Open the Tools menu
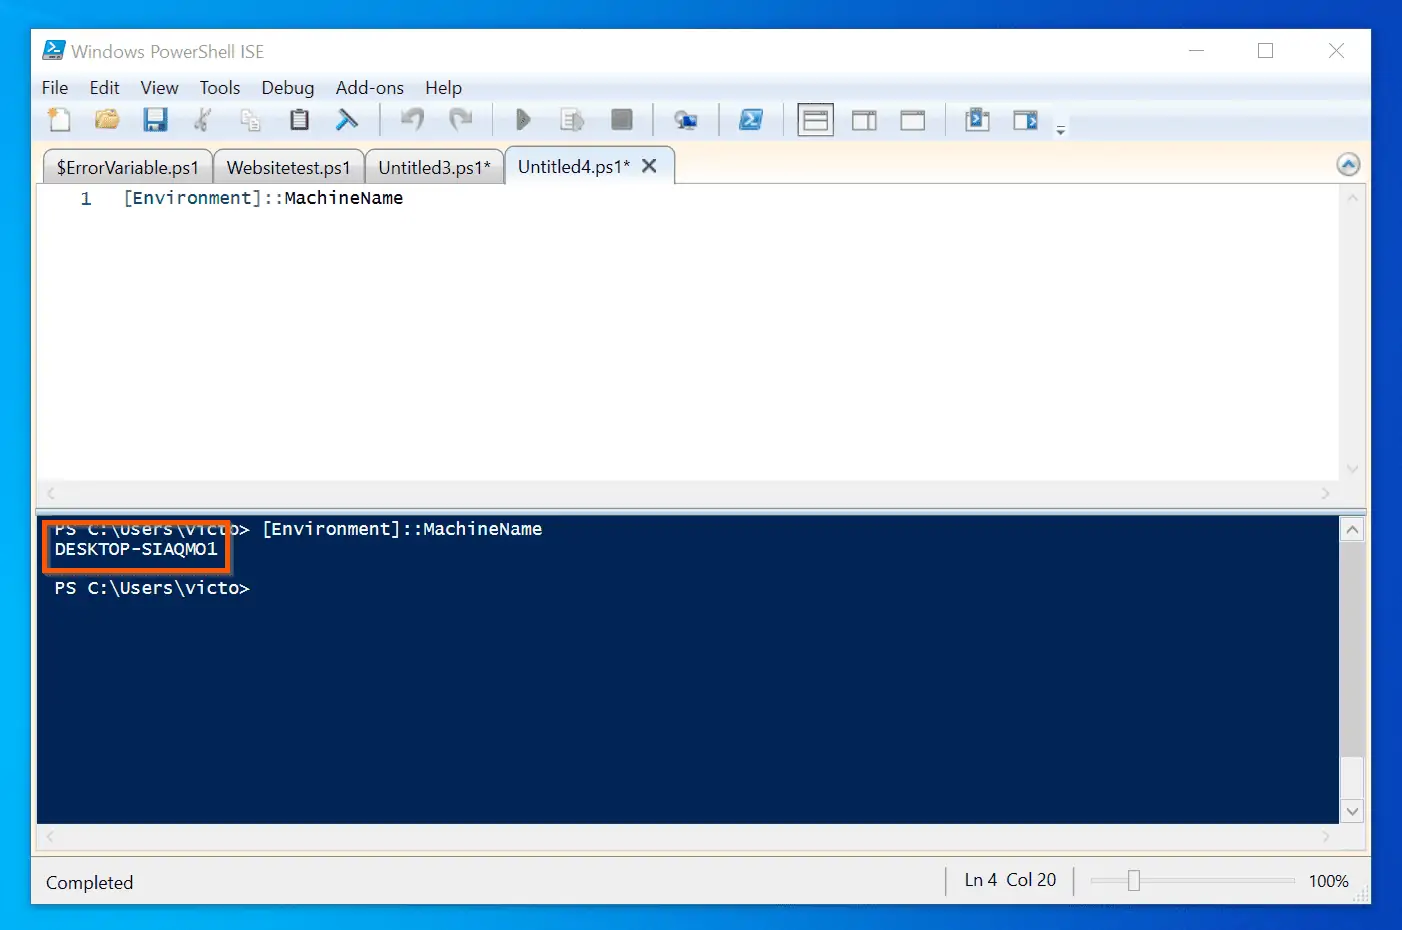 (220, 88)
